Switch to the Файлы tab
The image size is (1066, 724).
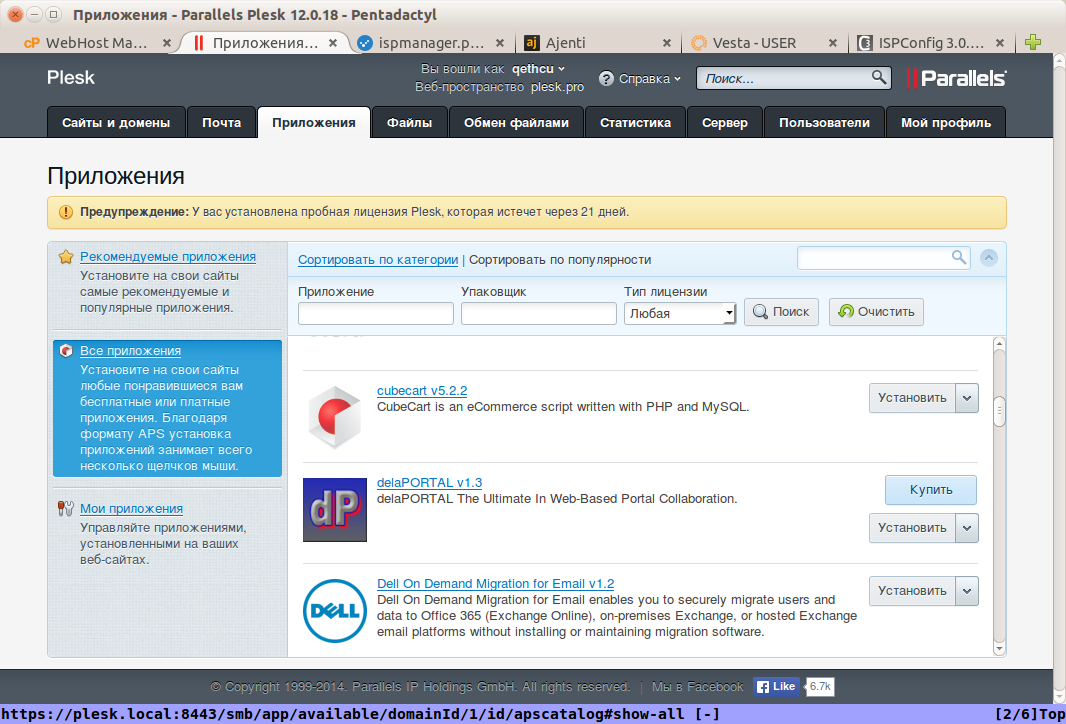pos(409,122)
